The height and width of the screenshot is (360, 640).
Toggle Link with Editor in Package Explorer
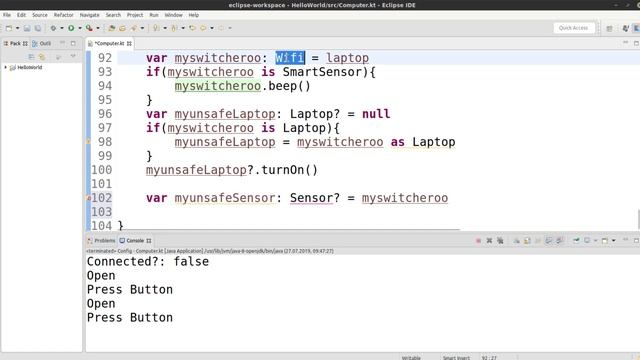tap(42, 57)
